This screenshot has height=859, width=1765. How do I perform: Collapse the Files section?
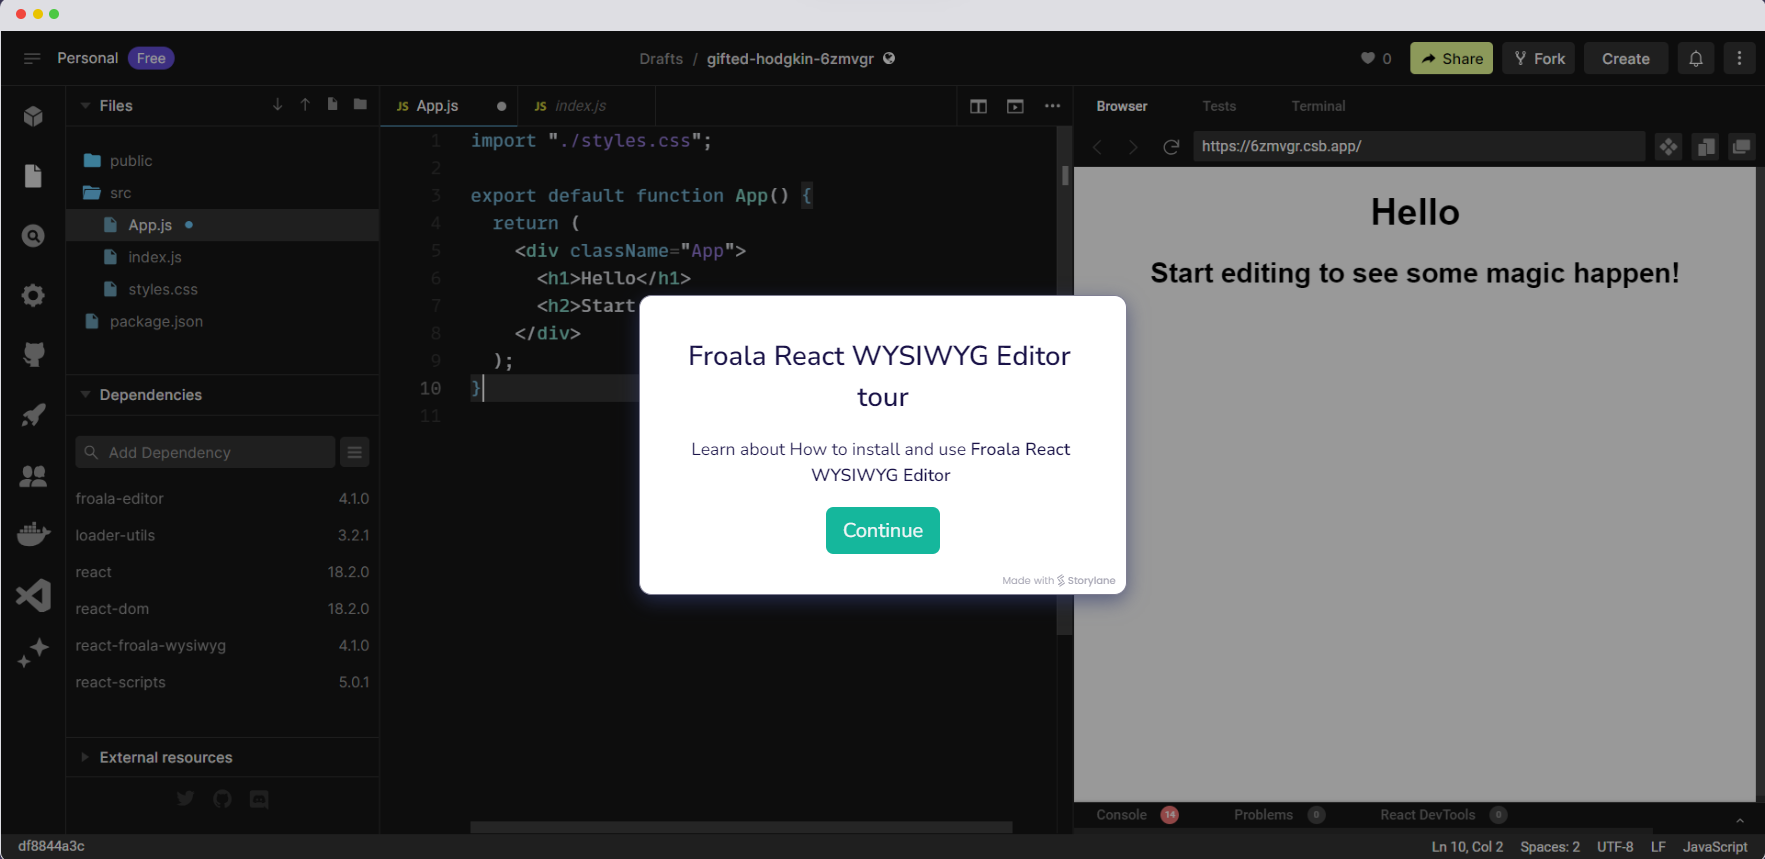click(x=86, y=106)
